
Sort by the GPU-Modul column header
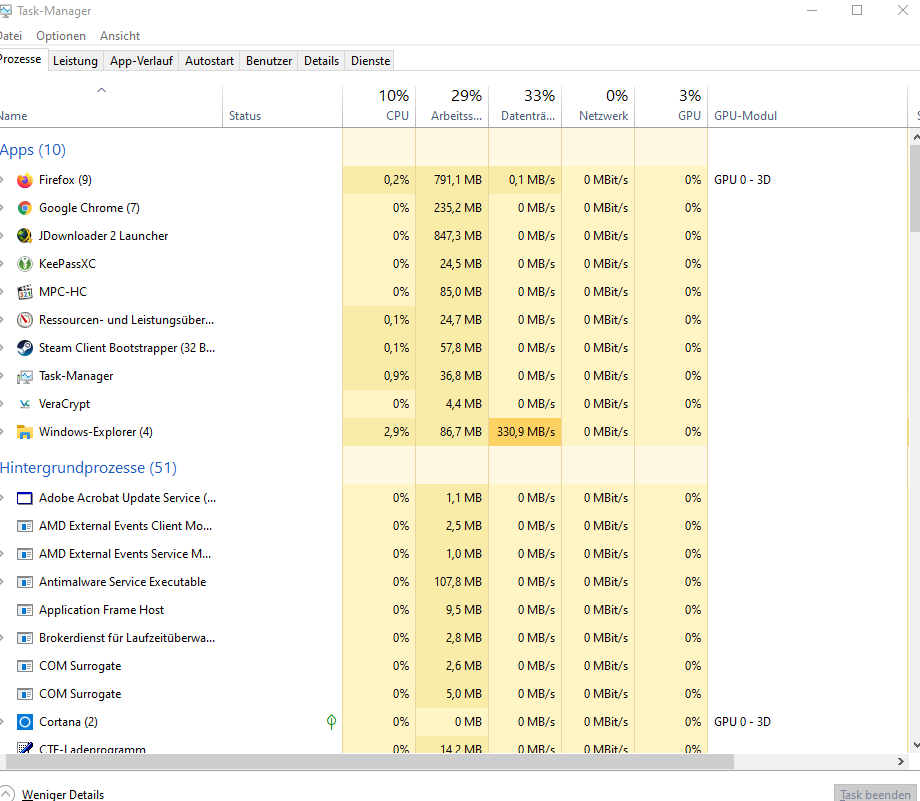click(807, 106)
